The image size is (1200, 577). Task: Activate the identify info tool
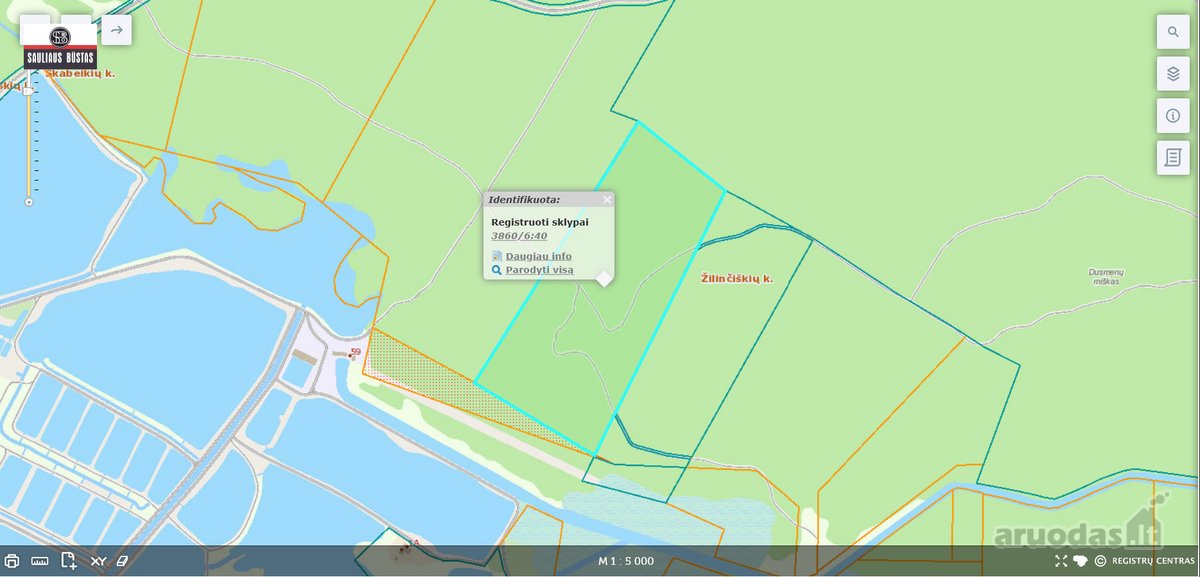click(x=1173, y=115)
